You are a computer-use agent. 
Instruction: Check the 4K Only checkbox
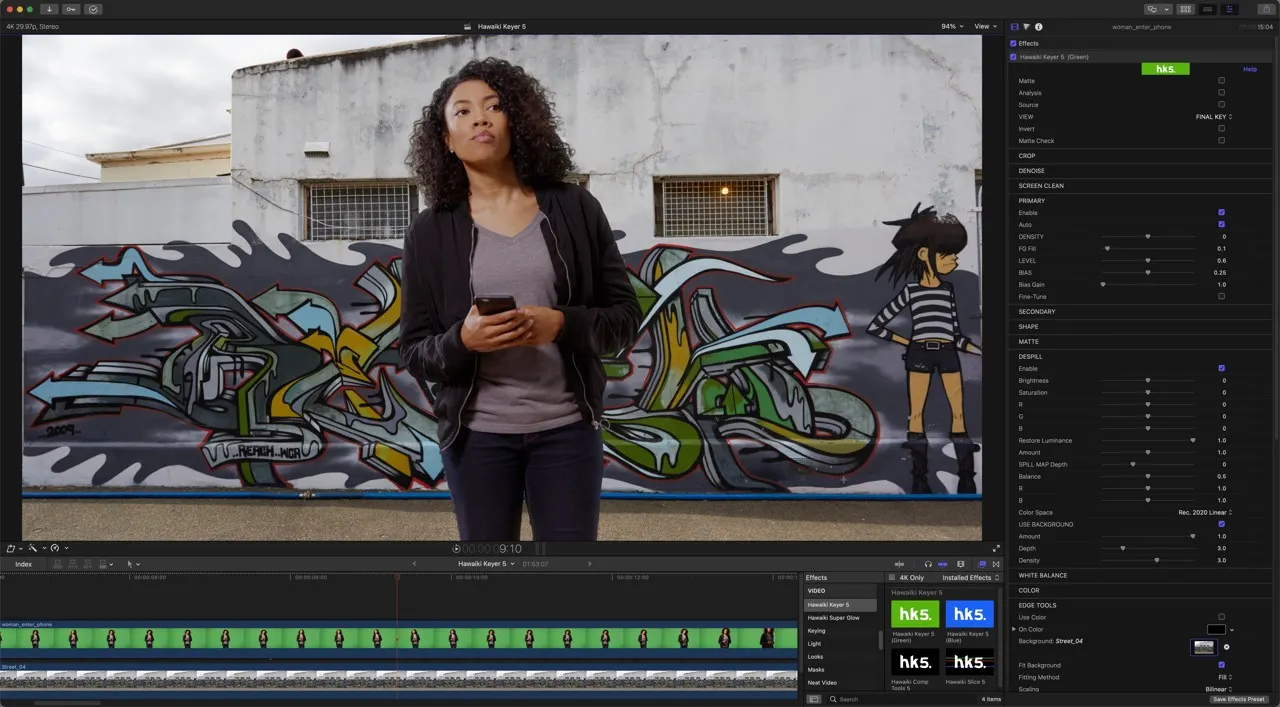click(892, 578)
